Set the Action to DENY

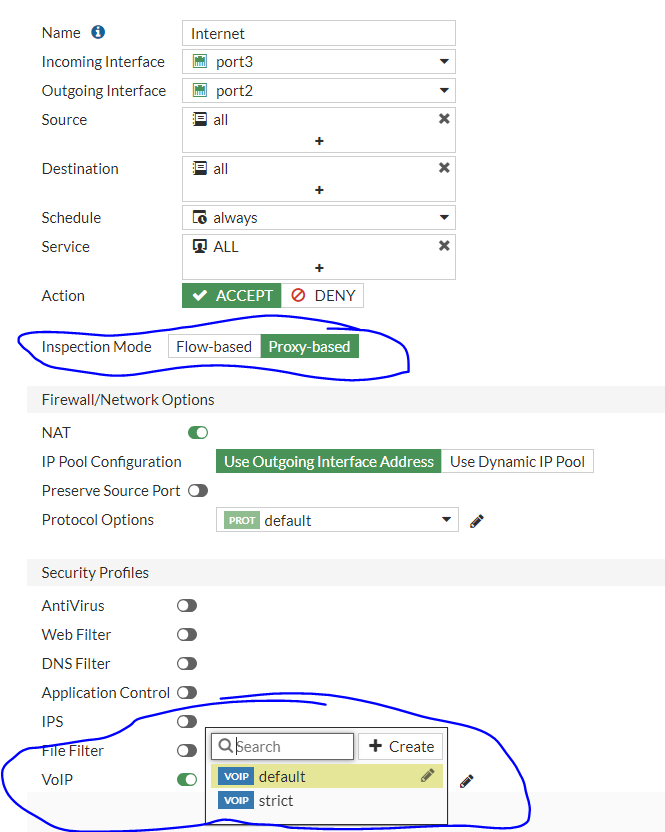tap(323, 296)
